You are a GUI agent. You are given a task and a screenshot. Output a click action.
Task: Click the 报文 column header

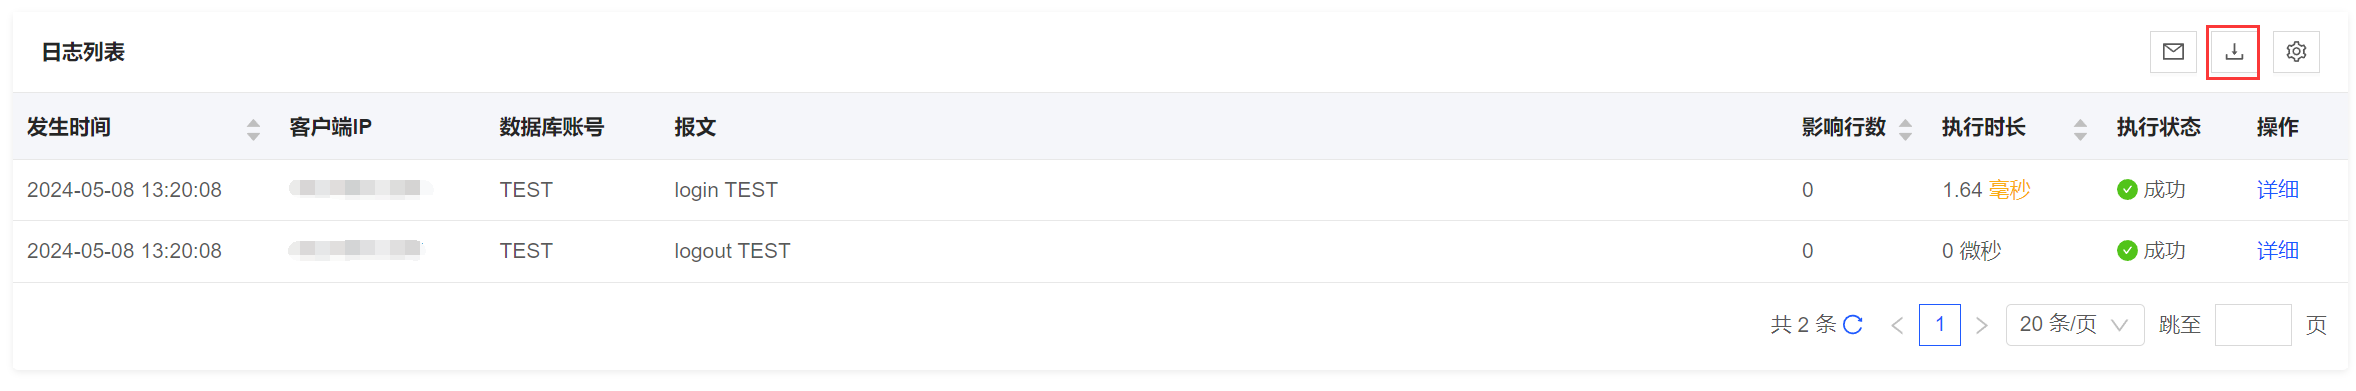coord(695,127)
